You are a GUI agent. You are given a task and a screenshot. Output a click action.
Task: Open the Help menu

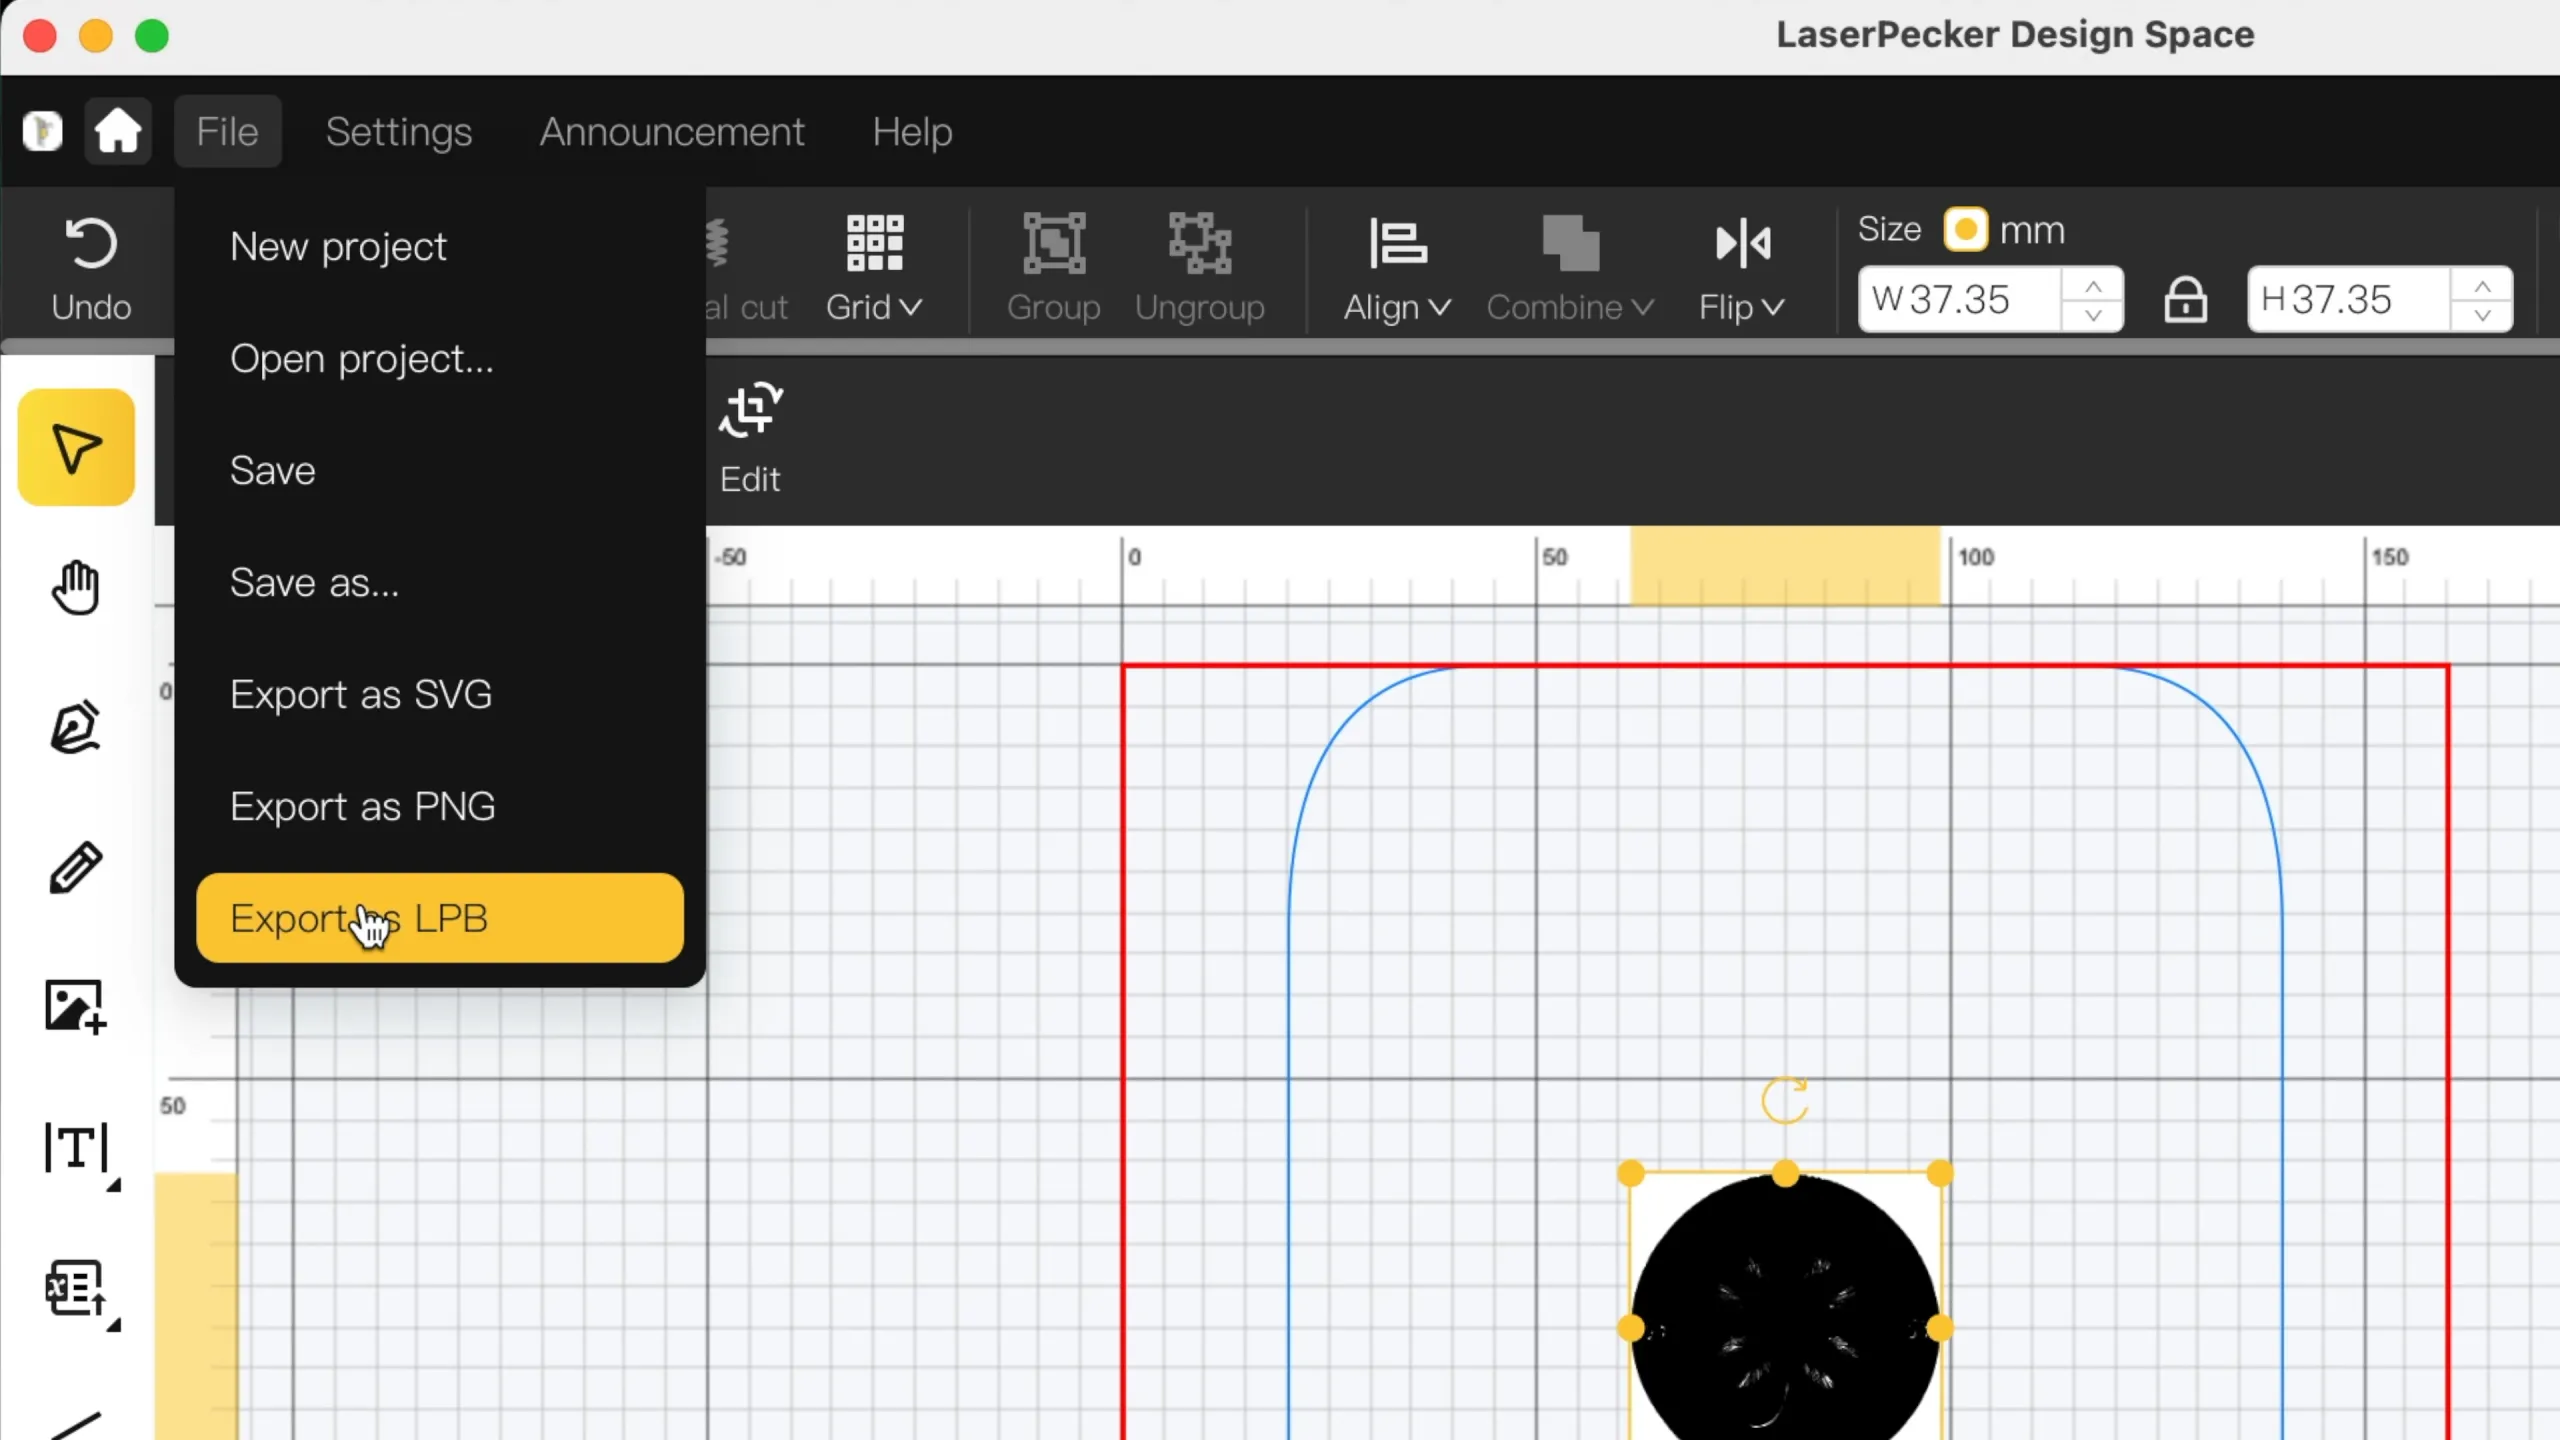coord(912,131)
